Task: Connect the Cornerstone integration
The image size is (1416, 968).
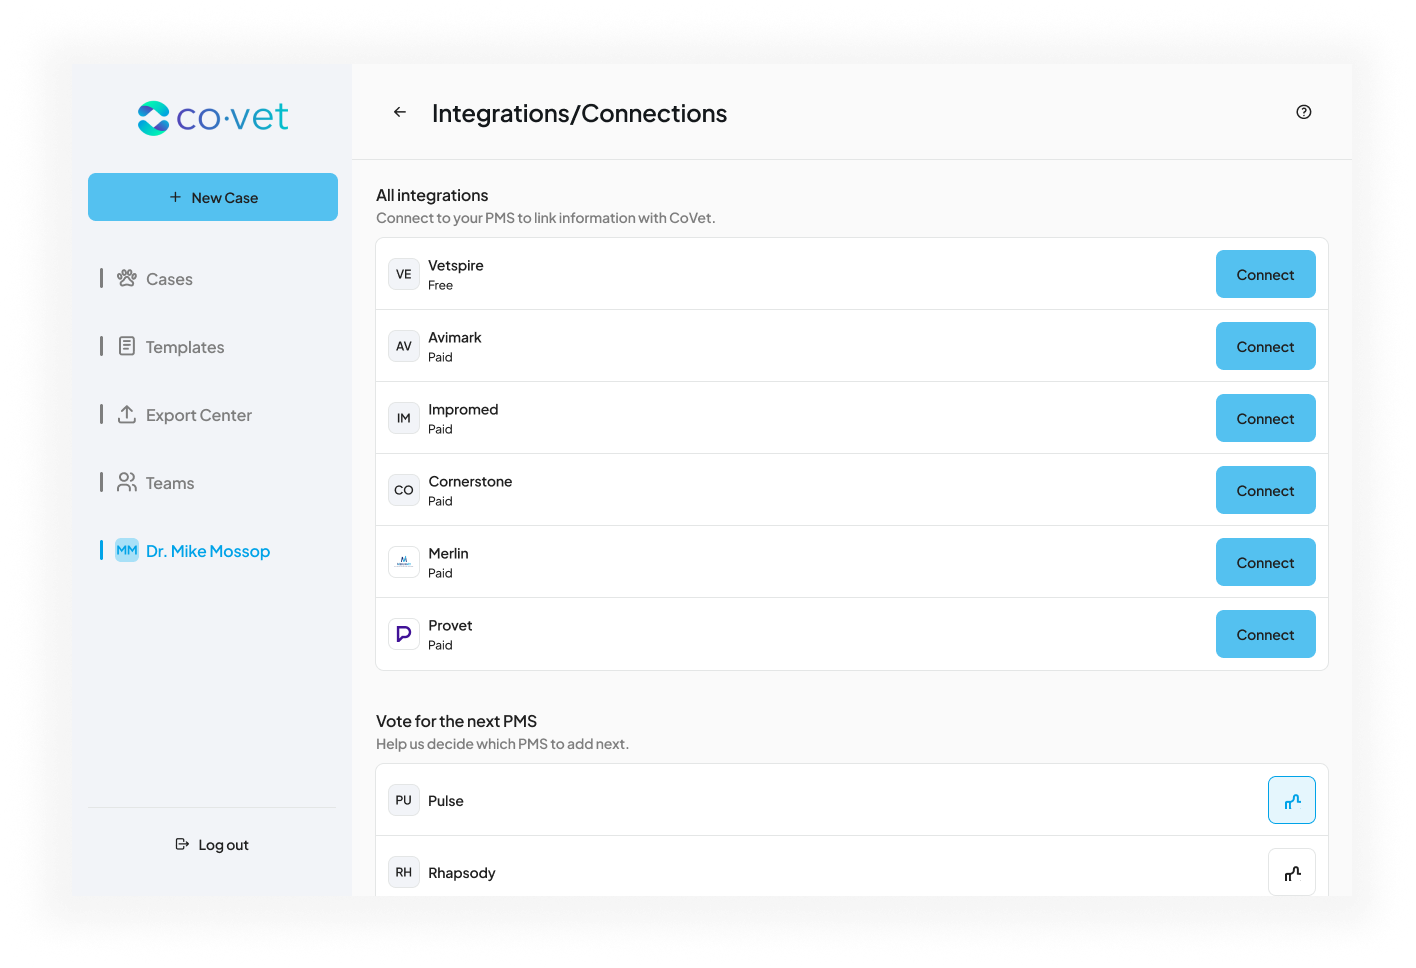Action: click(x=1266, y=490)
